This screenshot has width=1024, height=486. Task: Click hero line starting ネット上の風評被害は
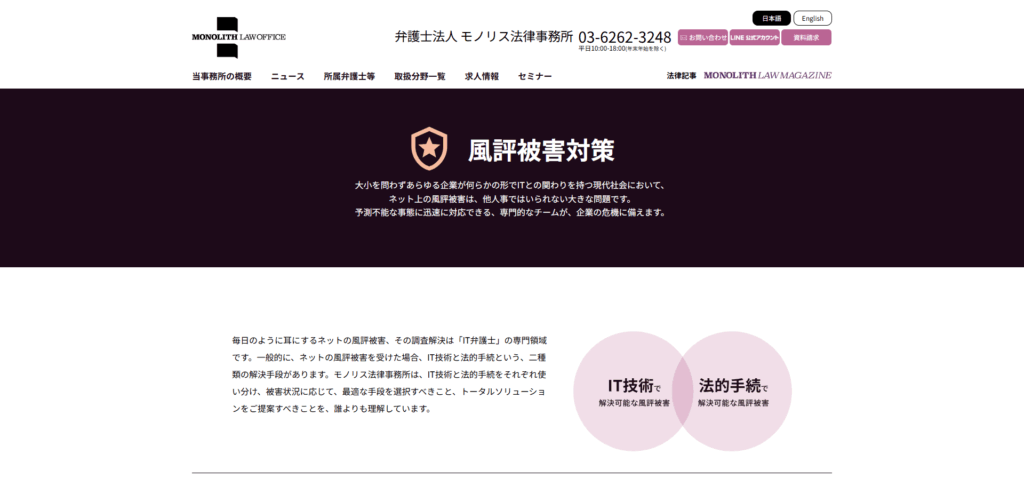[x=510, y=199]
